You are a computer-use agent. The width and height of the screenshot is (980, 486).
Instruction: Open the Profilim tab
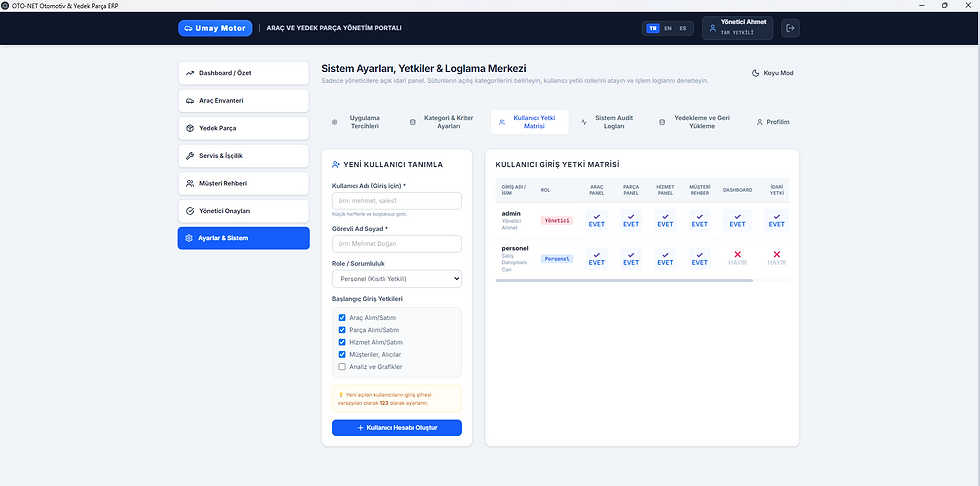[x=773, y=122]
